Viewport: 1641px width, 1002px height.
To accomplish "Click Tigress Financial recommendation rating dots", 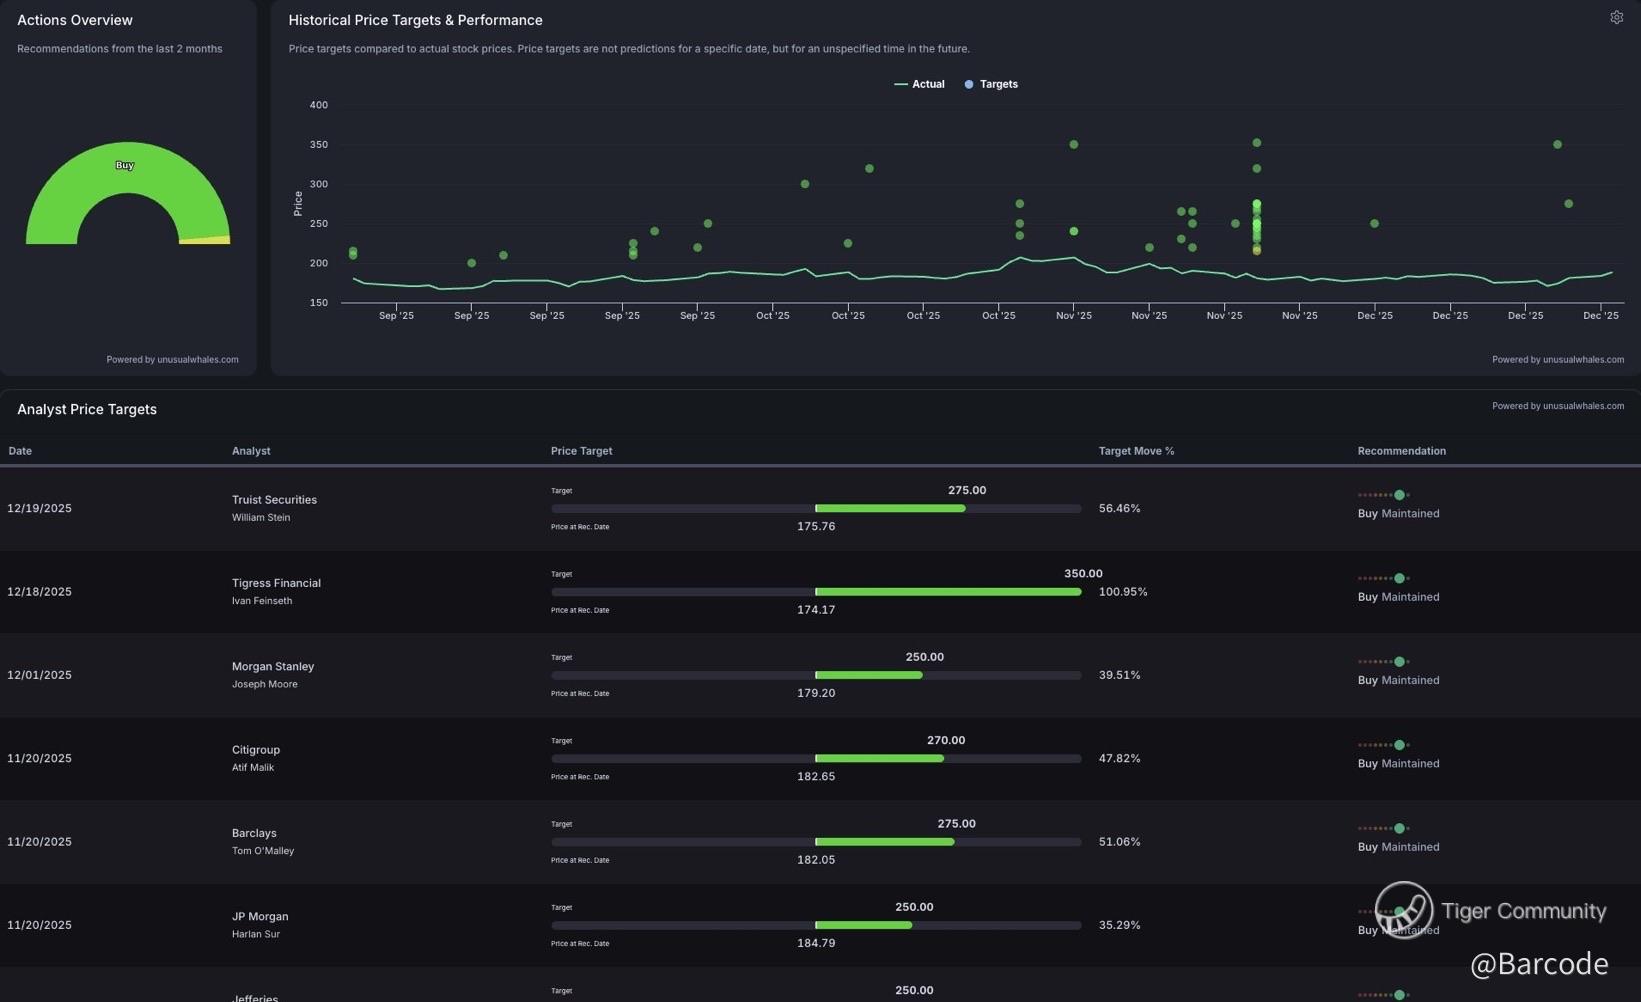I will pyautogui.click(x=1384, y=578).
